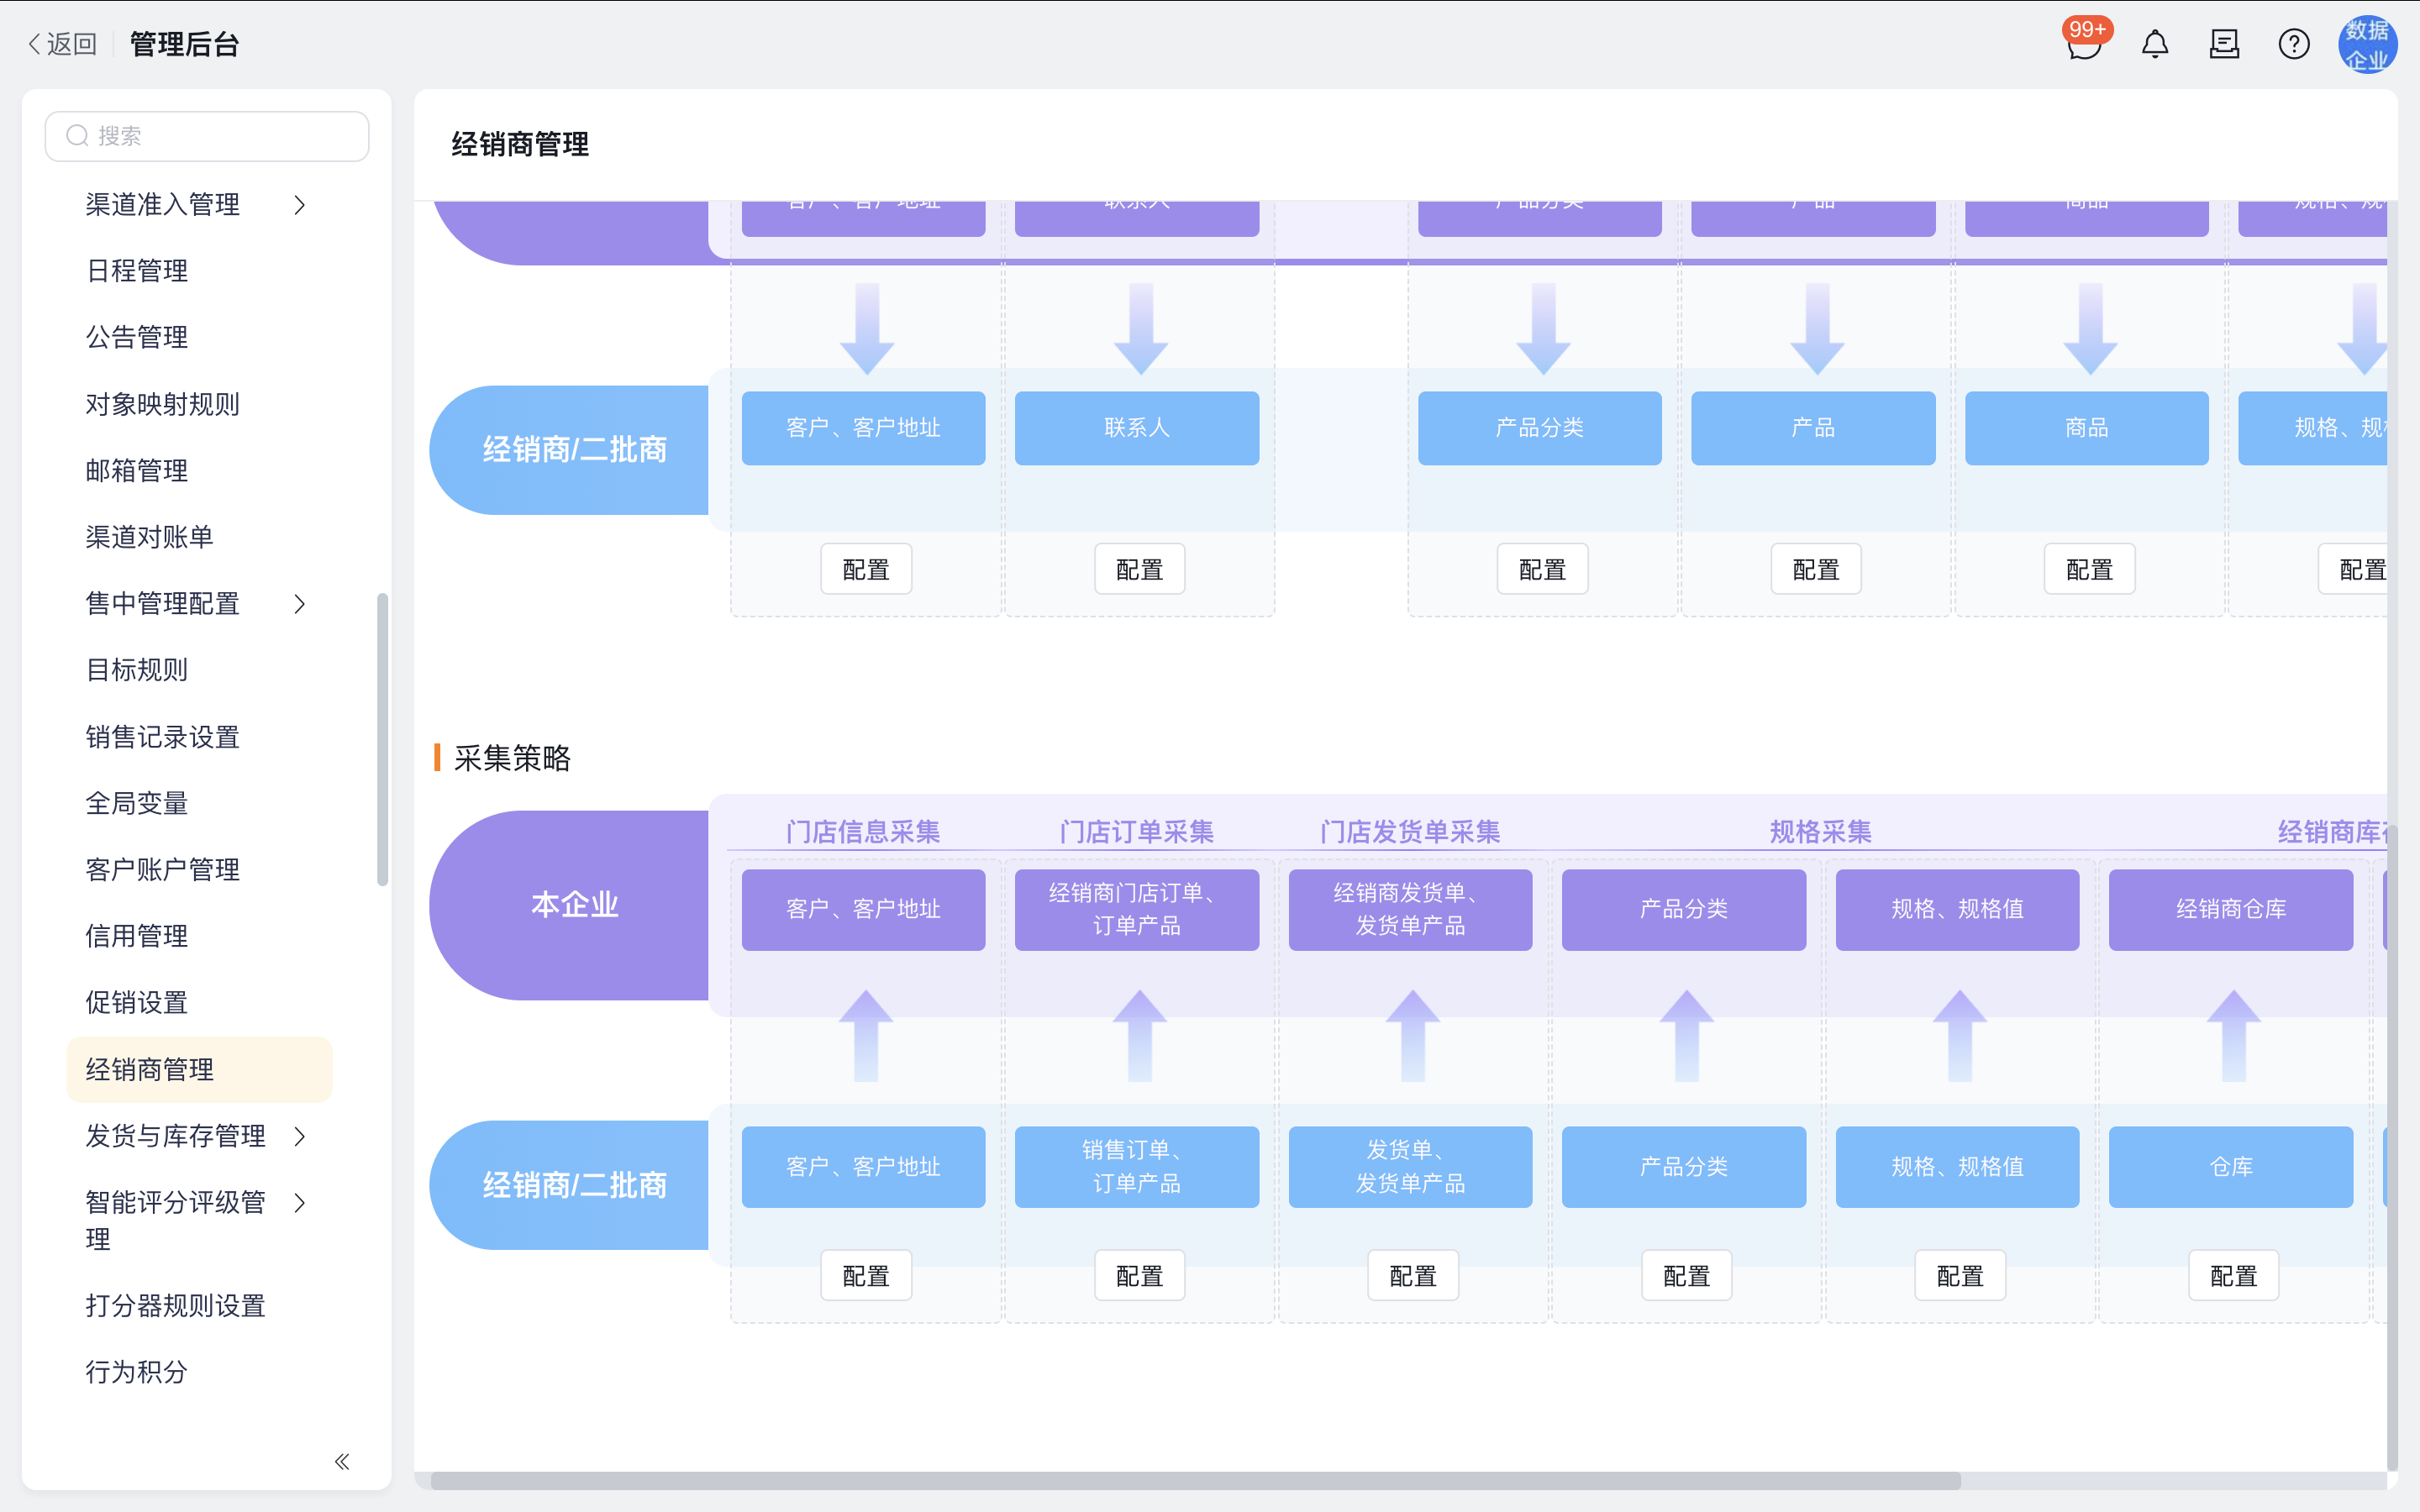This screenshot has height=1512, width=2420.
Task: Click 配置 under lower 规格、规格值 column
Action: click(x=1960, y=1275)
